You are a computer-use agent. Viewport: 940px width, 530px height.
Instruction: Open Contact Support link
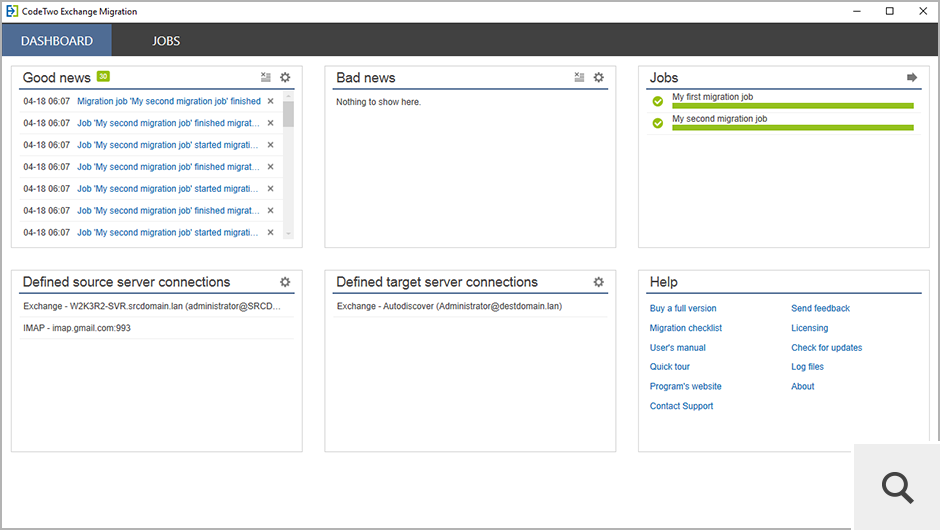(x=681, y=406)
